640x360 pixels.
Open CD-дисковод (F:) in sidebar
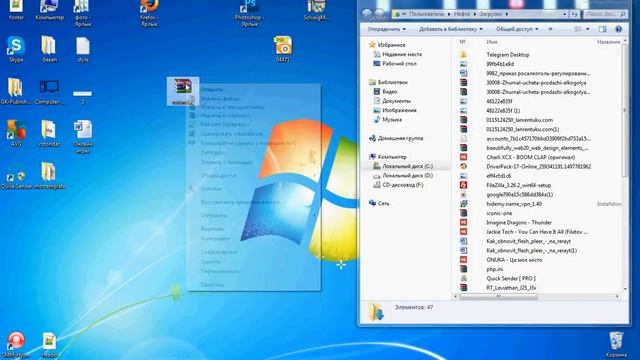pyautogui.click(x=398, y=185)
